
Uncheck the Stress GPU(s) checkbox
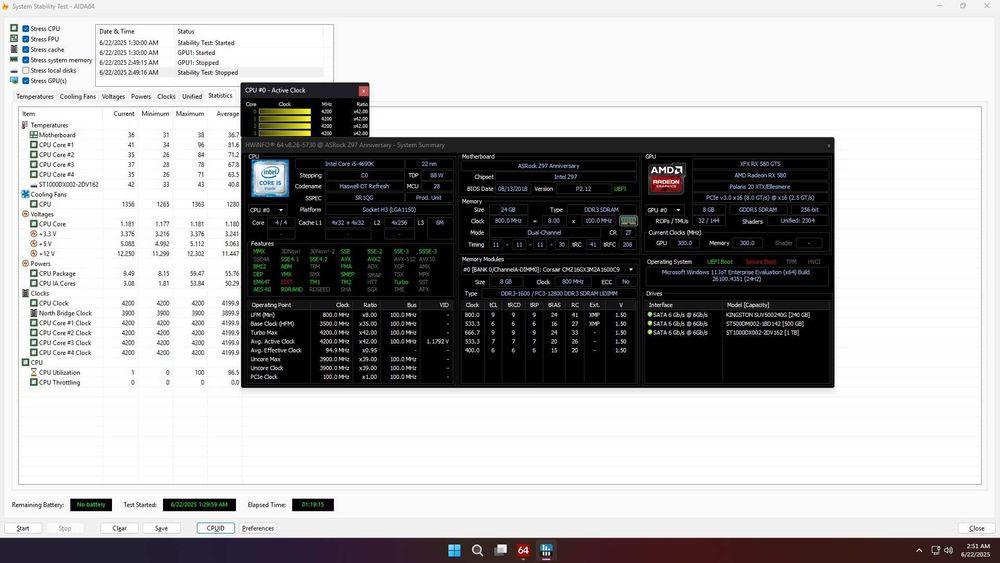pos(26,81)
